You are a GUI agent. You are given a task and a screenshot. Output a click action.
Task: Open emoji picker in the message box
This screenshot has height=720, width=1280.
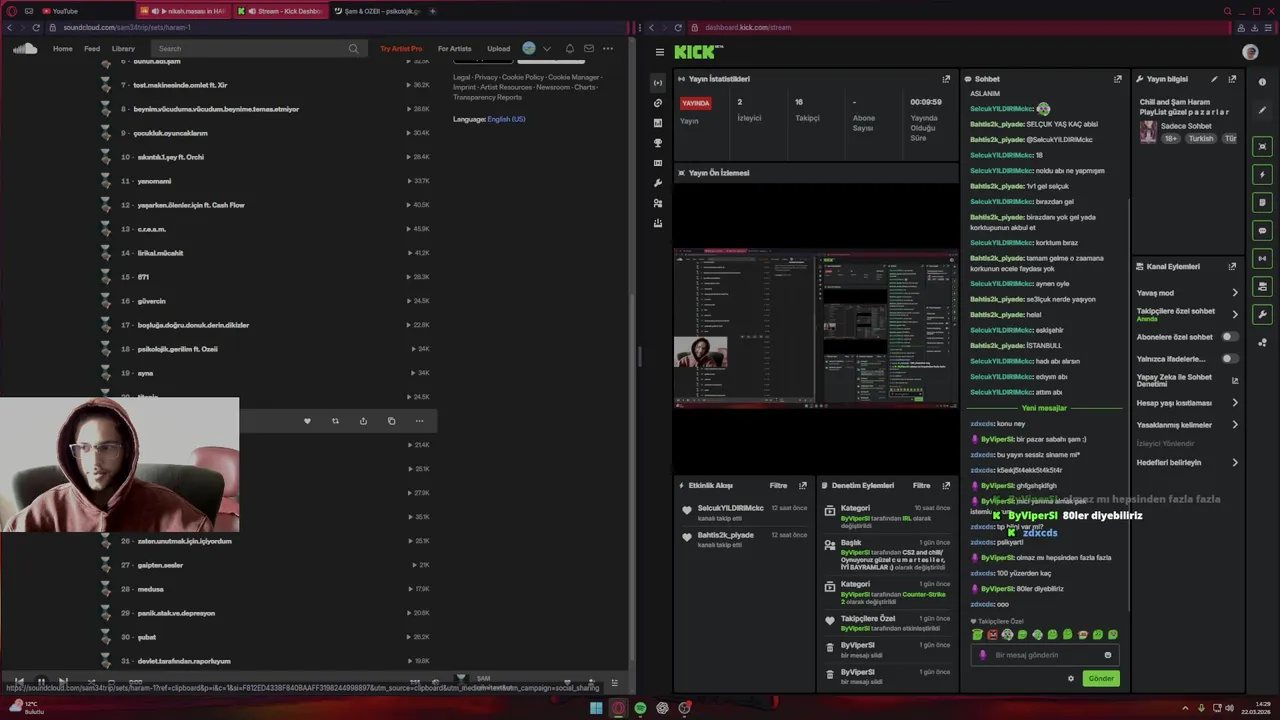[x=1107, y=655]
